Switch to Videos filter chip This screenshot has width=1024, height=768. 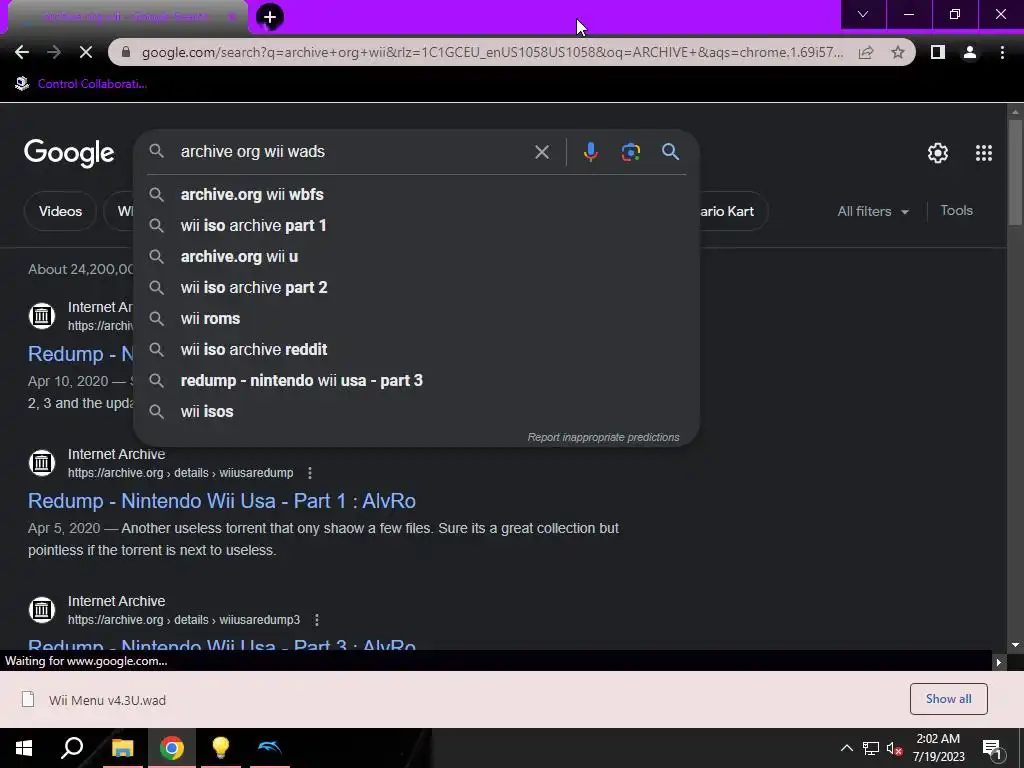pyautogui.click(x=60, y=212)
